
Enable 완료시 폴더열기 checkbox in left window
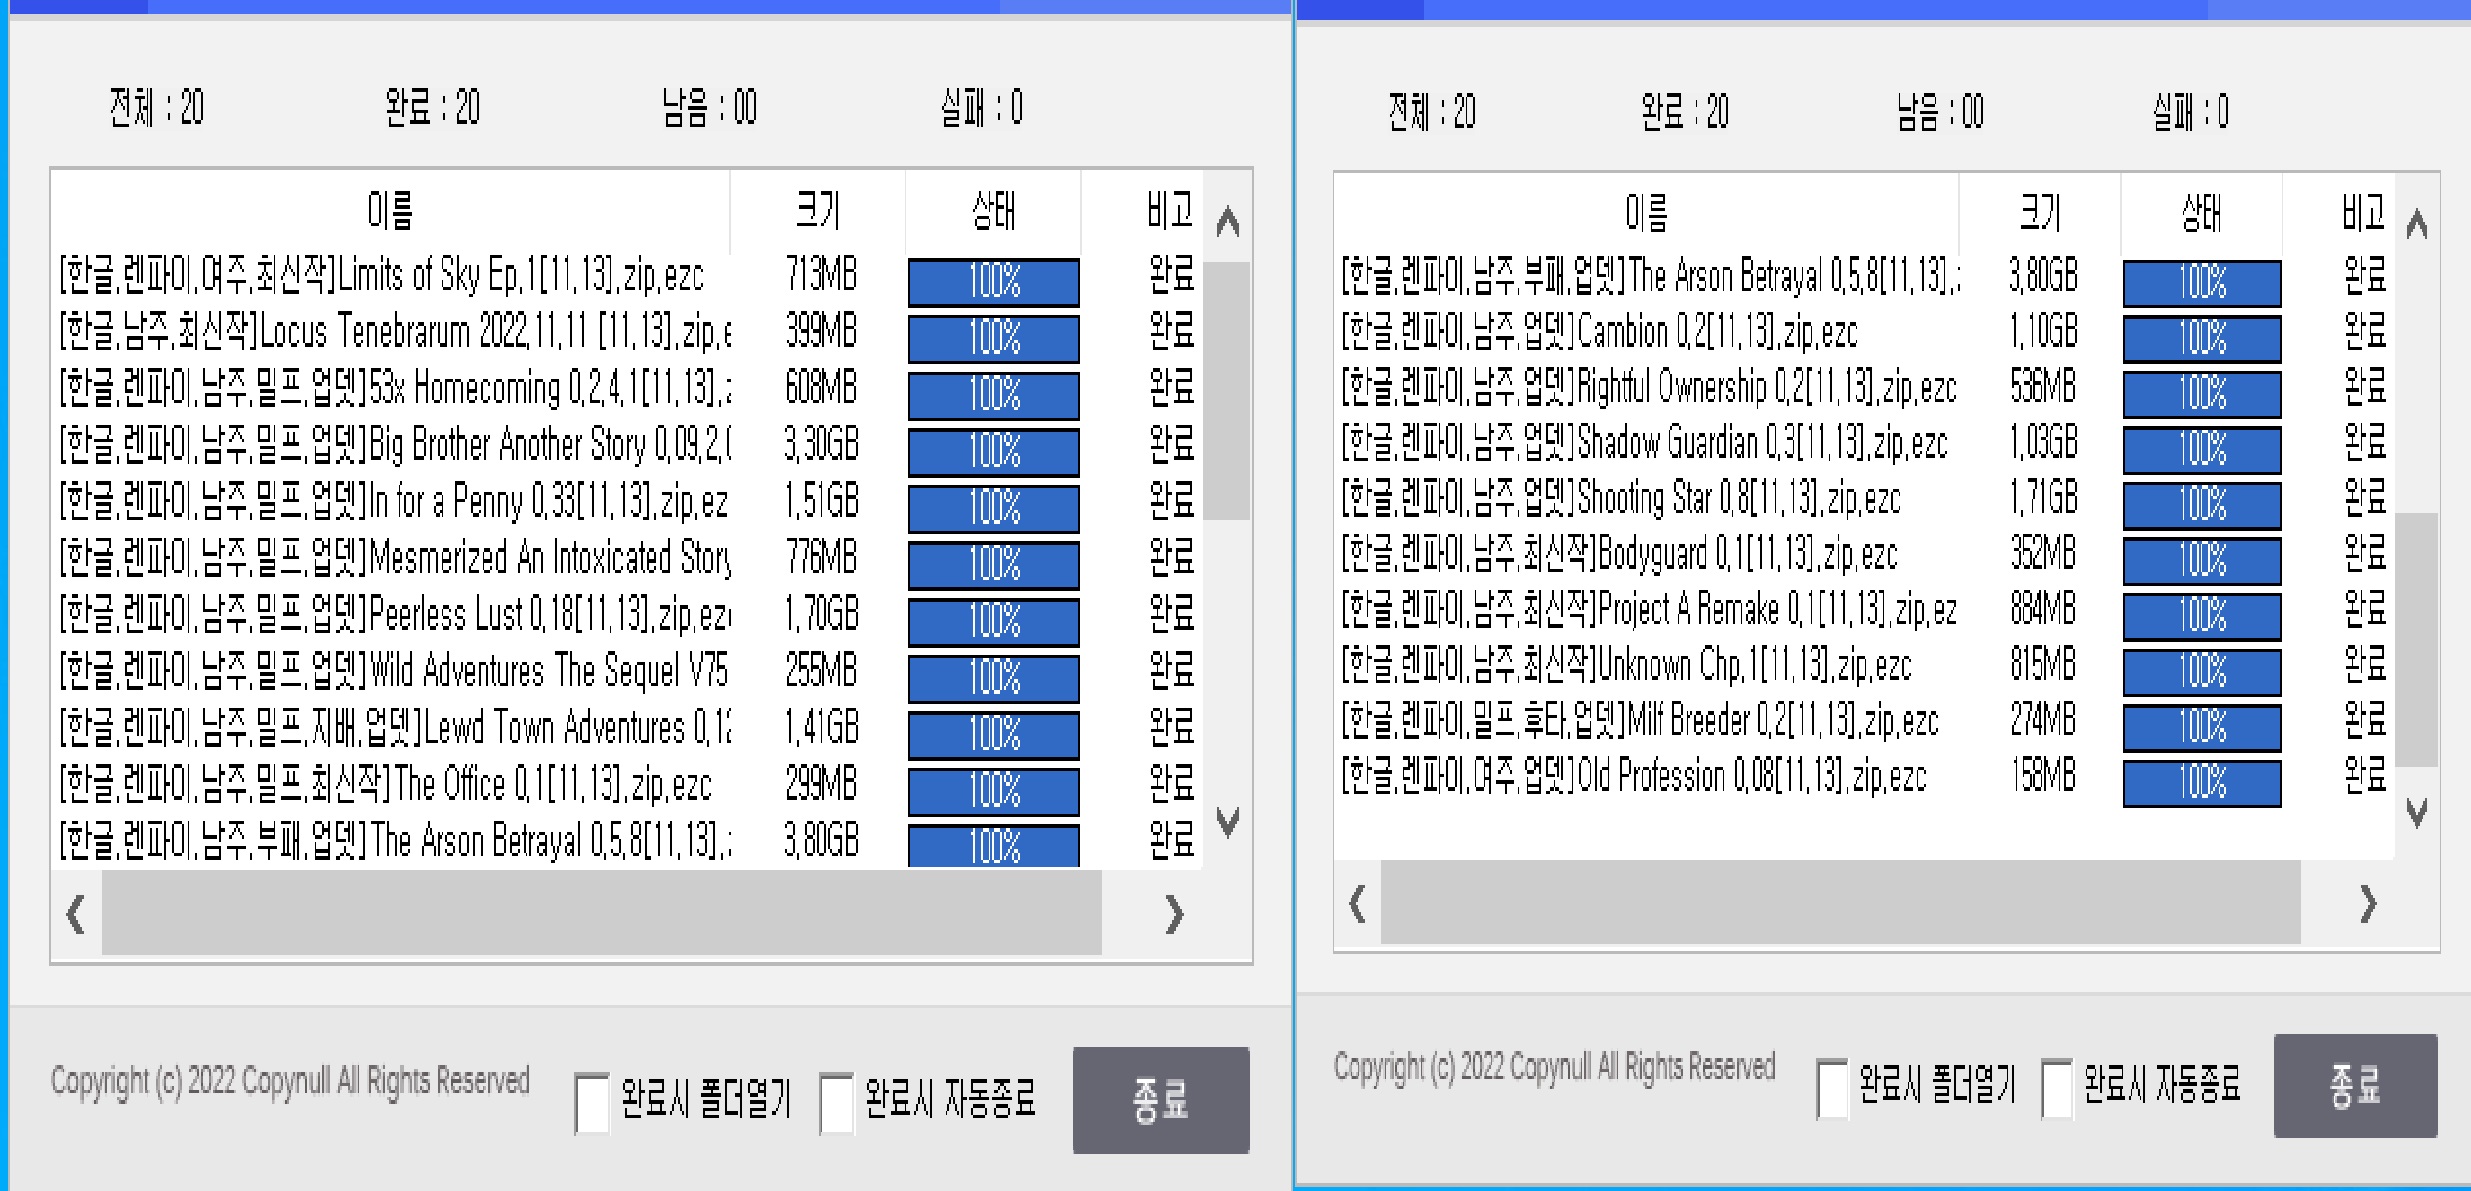pyautogui.click(x=592, y=1103)
